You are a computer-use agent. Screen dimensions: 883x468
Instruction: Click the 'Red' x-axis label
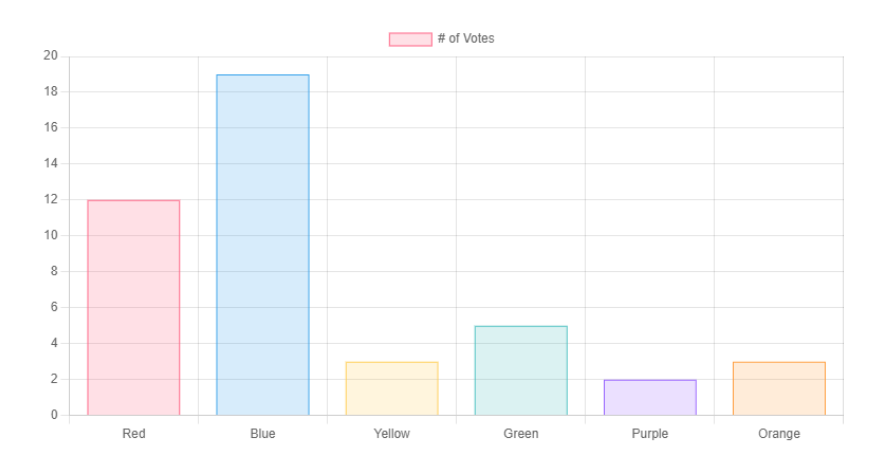[134, 434]
